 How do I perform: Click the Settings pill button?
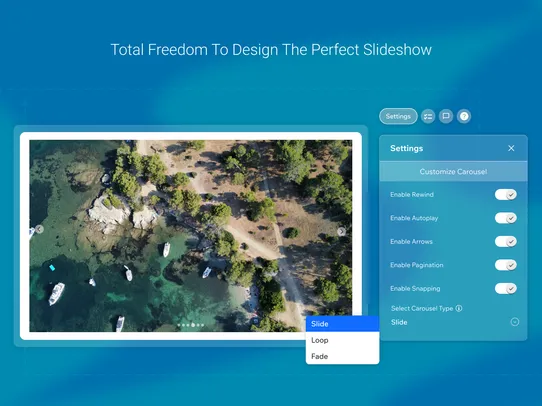398,116
